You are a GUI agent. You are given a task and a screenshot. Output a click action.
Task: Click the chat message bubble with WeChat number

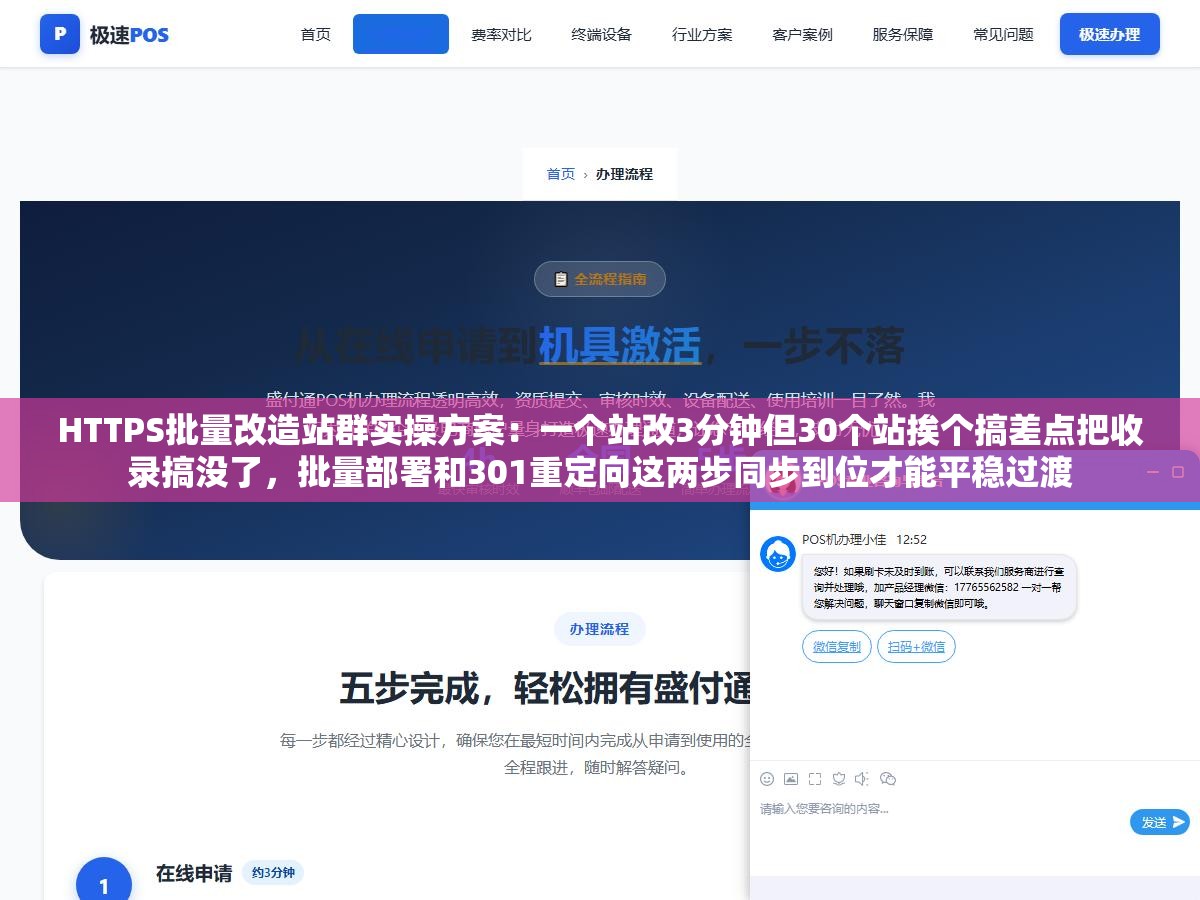[x=939, y=587]
